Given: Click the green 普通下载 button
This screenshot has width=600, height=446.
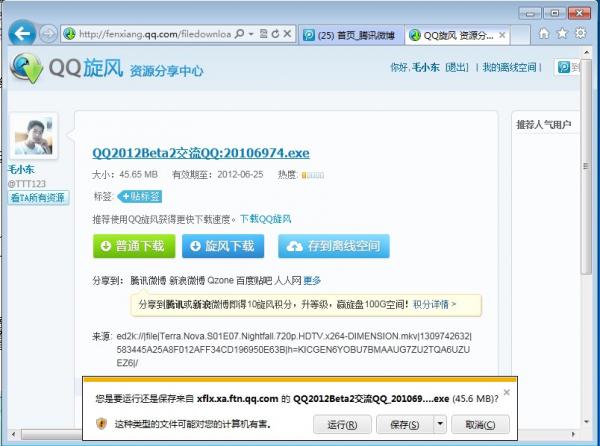Looking at the screenshot, I should pos(134,246).
